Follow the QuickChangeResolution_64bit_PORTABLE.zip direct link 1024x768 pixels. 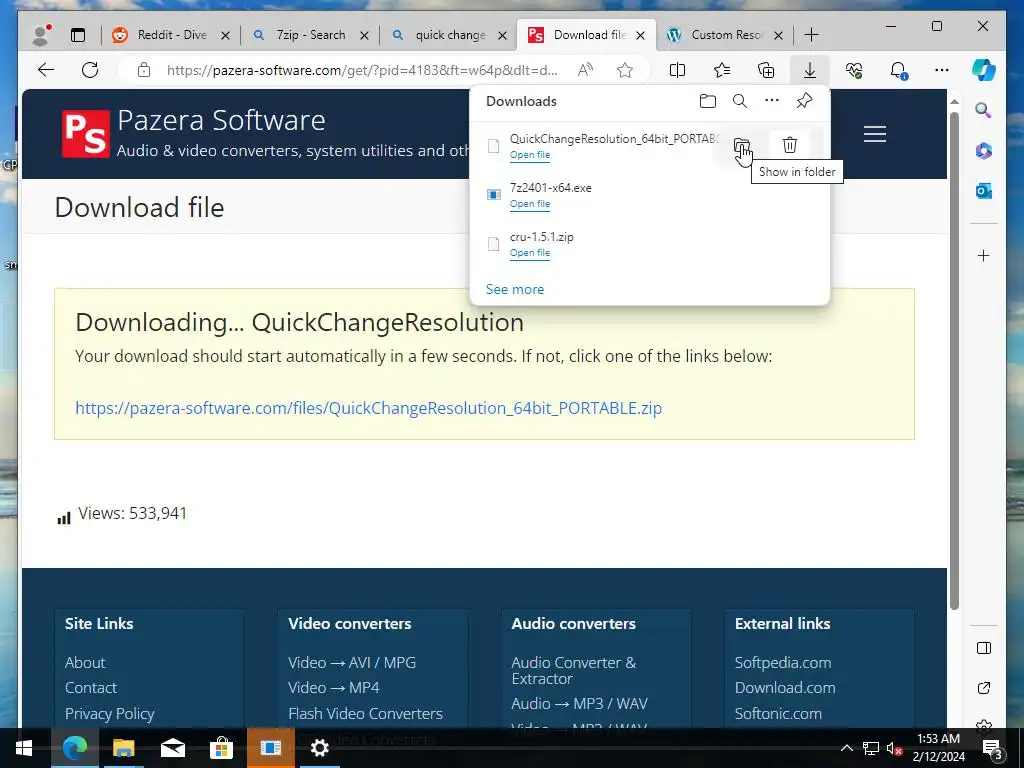[x=368, y=408]
